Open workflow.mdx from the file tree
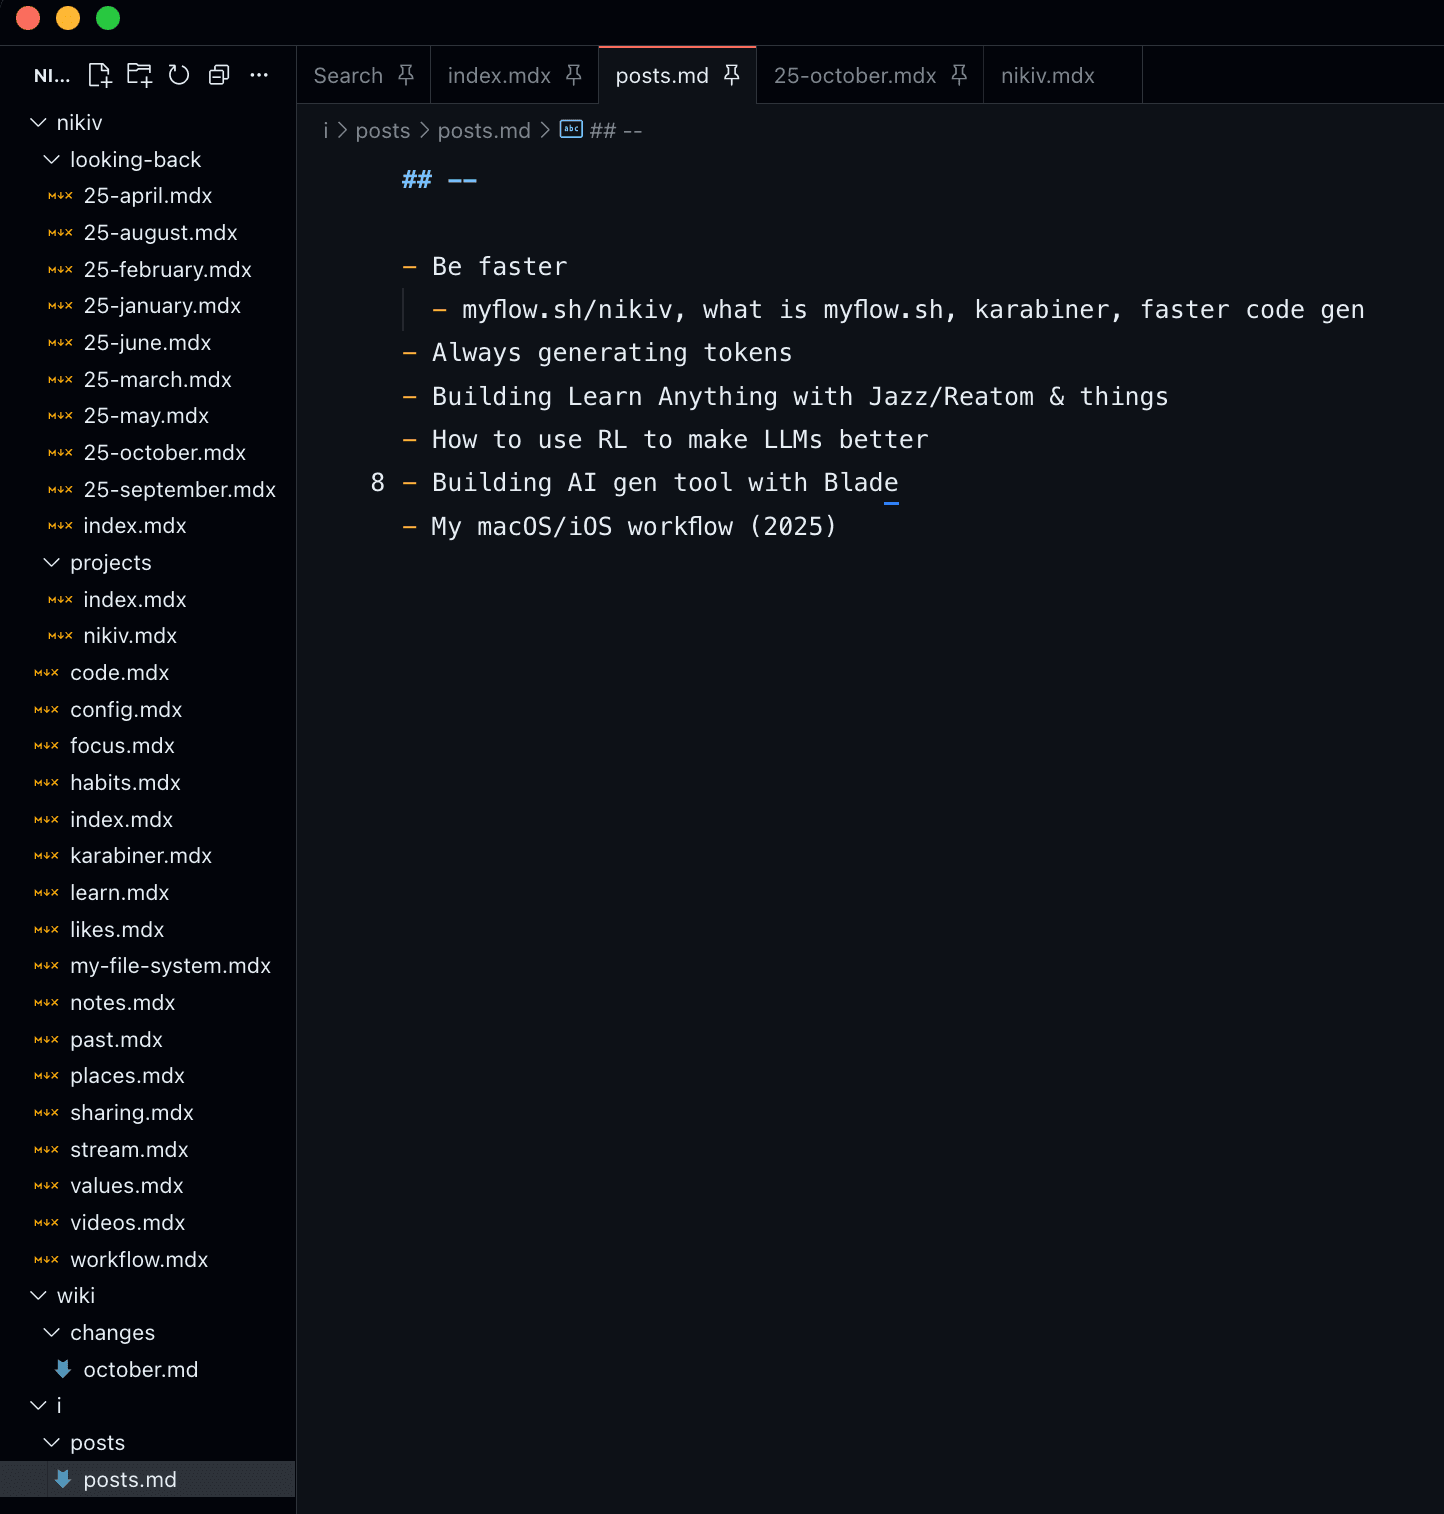 click(x=139, y=1260)
